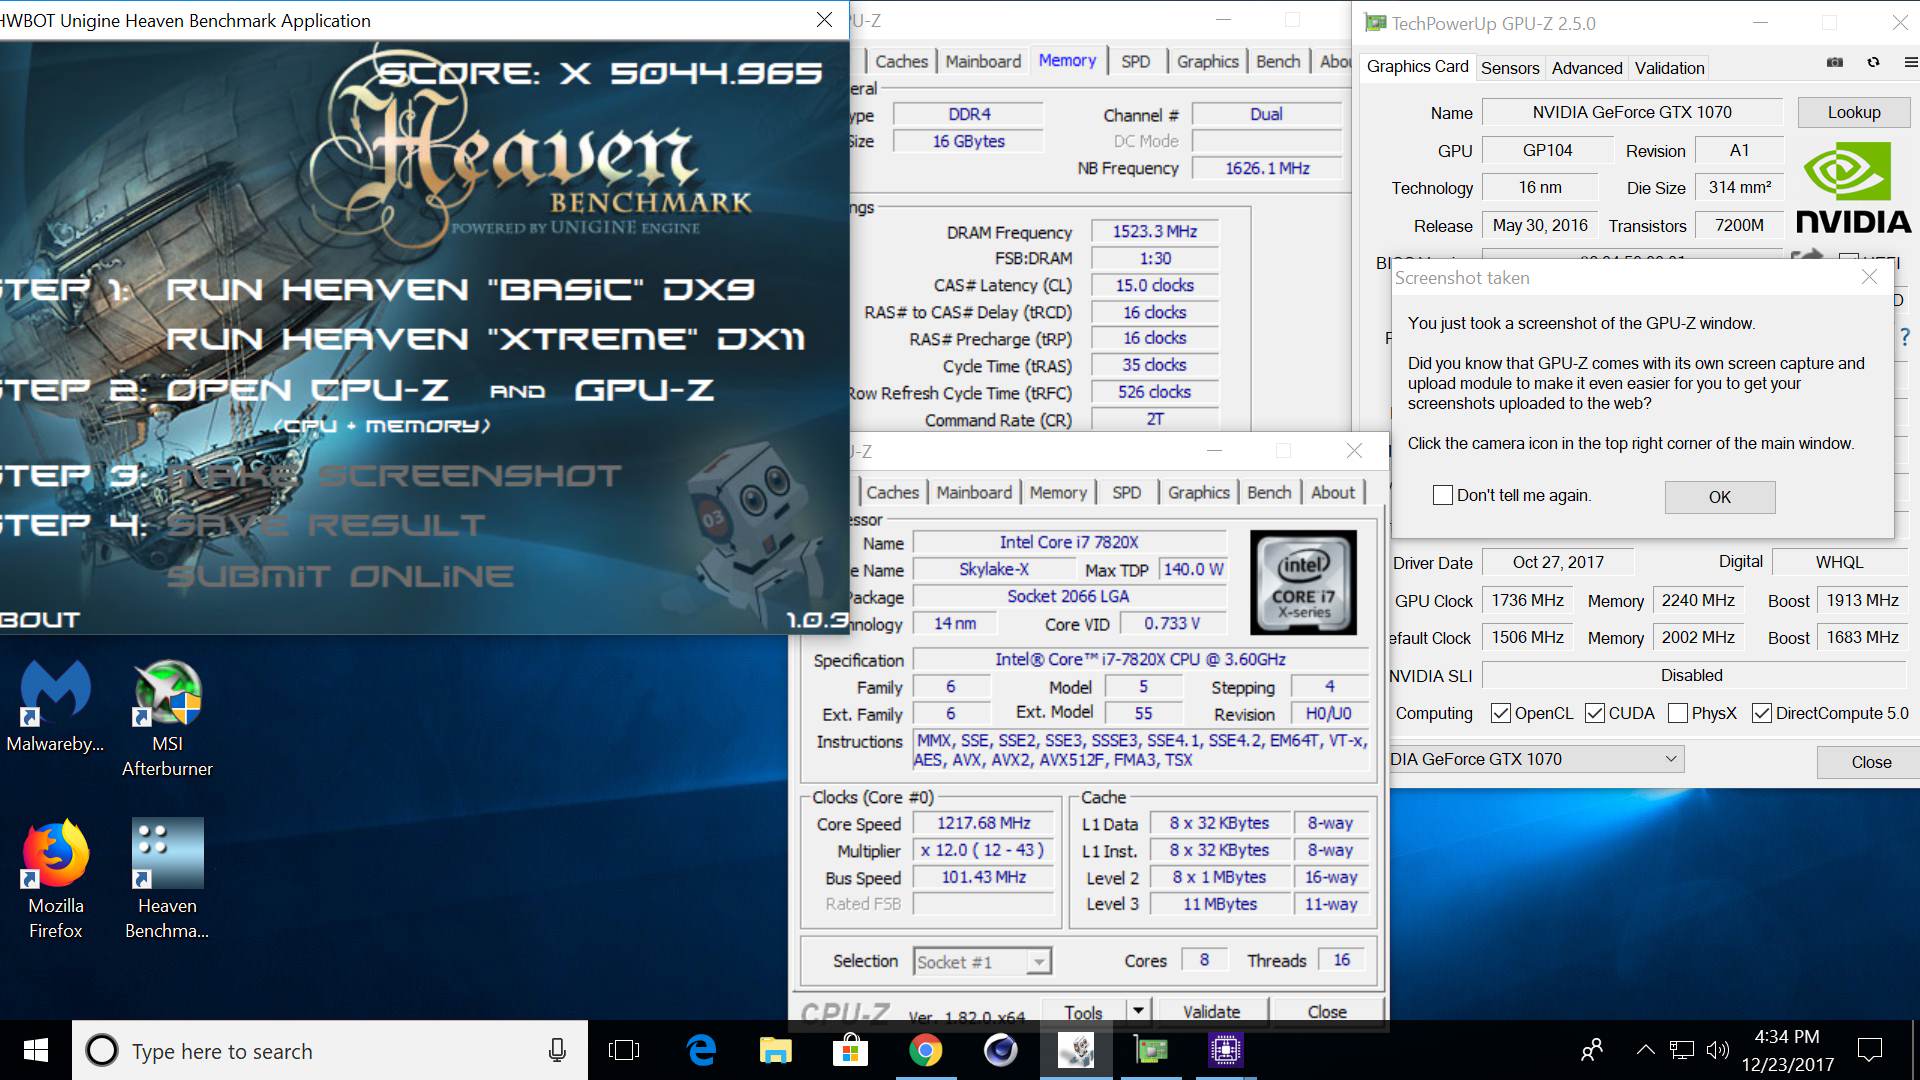
Task: Click the volume speaker icon
Action: click(x=1717, y=1050)
